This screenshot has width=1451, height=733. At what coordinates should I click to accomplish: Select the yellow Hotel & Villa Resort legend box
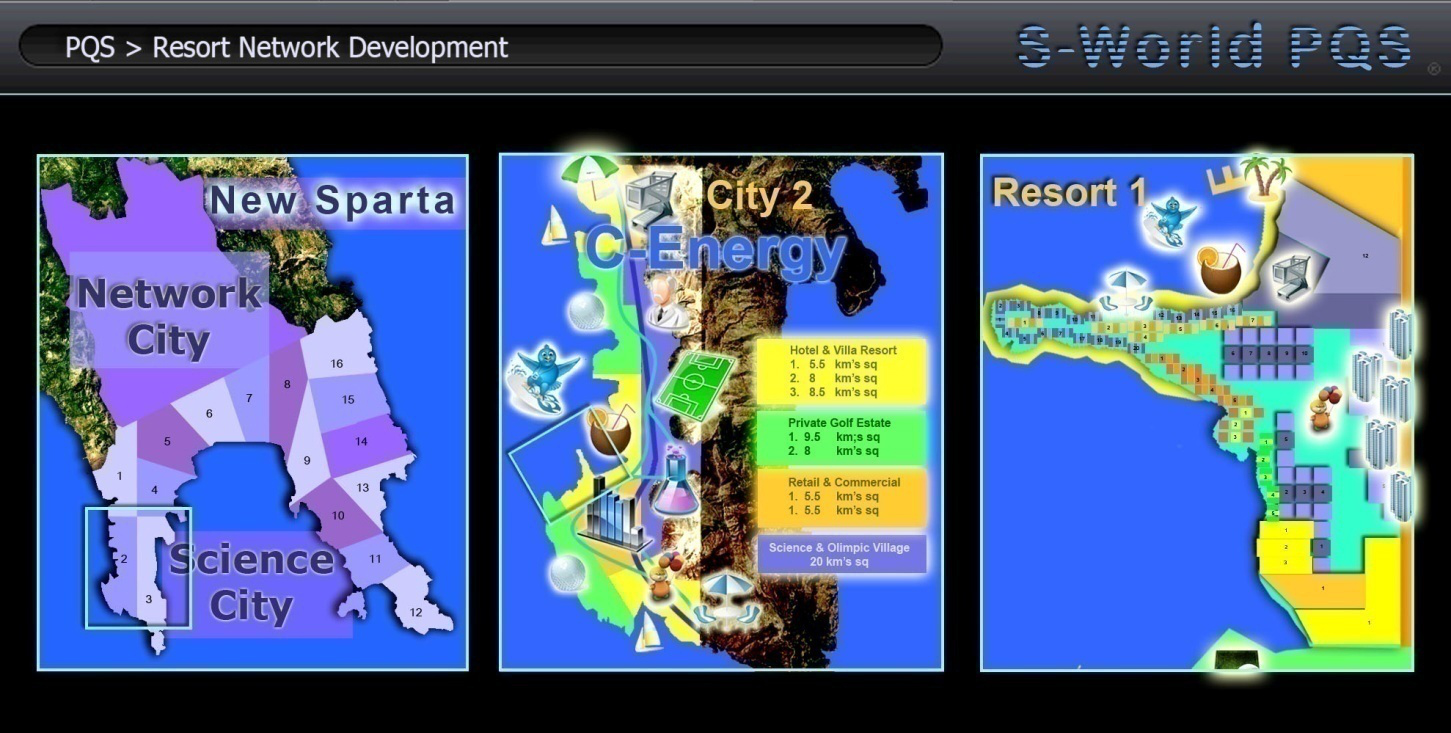pyautogui.click(x=842, y=371)
